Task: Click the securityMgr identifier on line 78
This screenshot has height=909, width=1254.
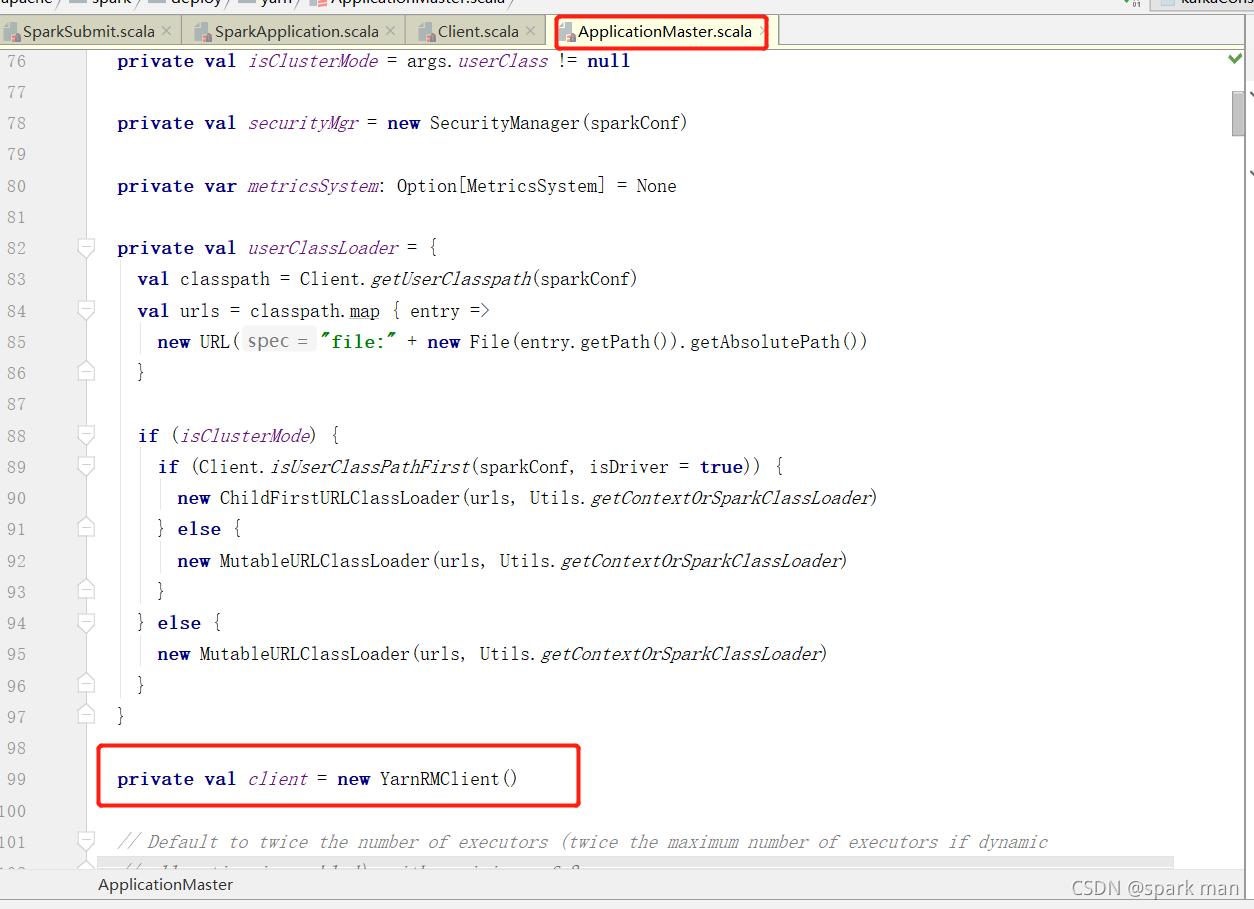Action: pos(303,123)
